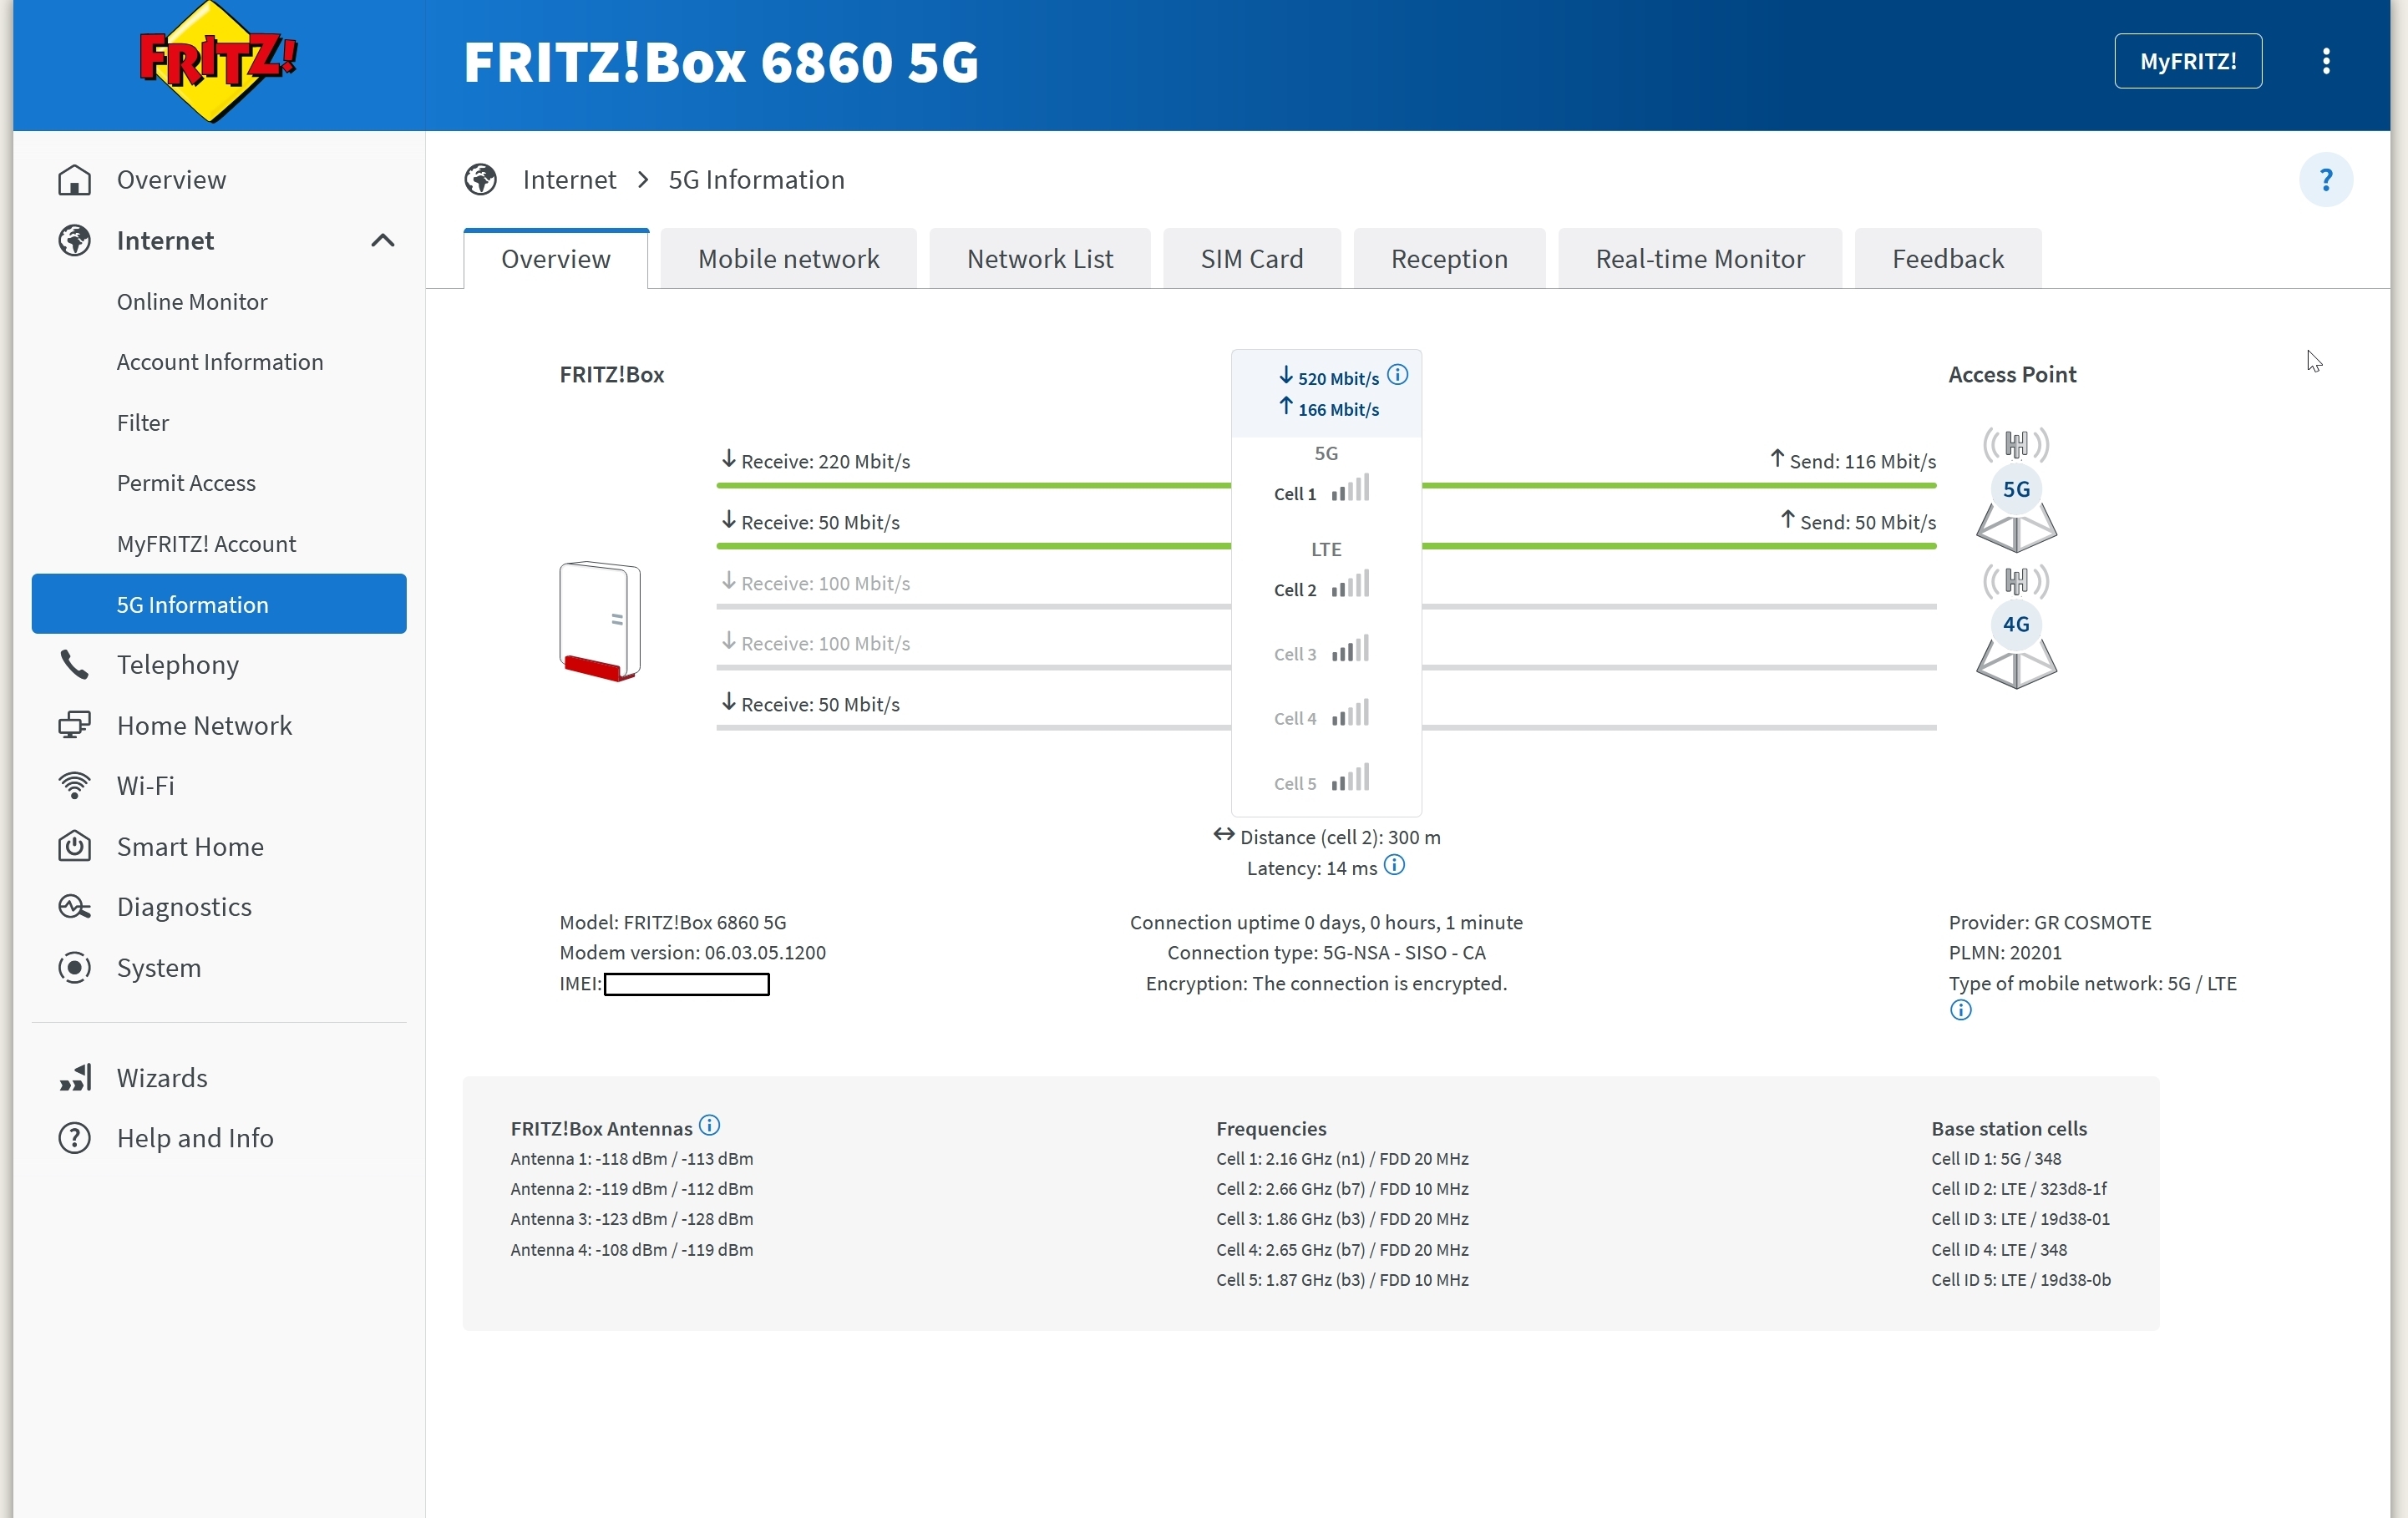Open Permit Access in sidebar
The height and width of the screenshot is (1518, 2408).
click(186, 483)
